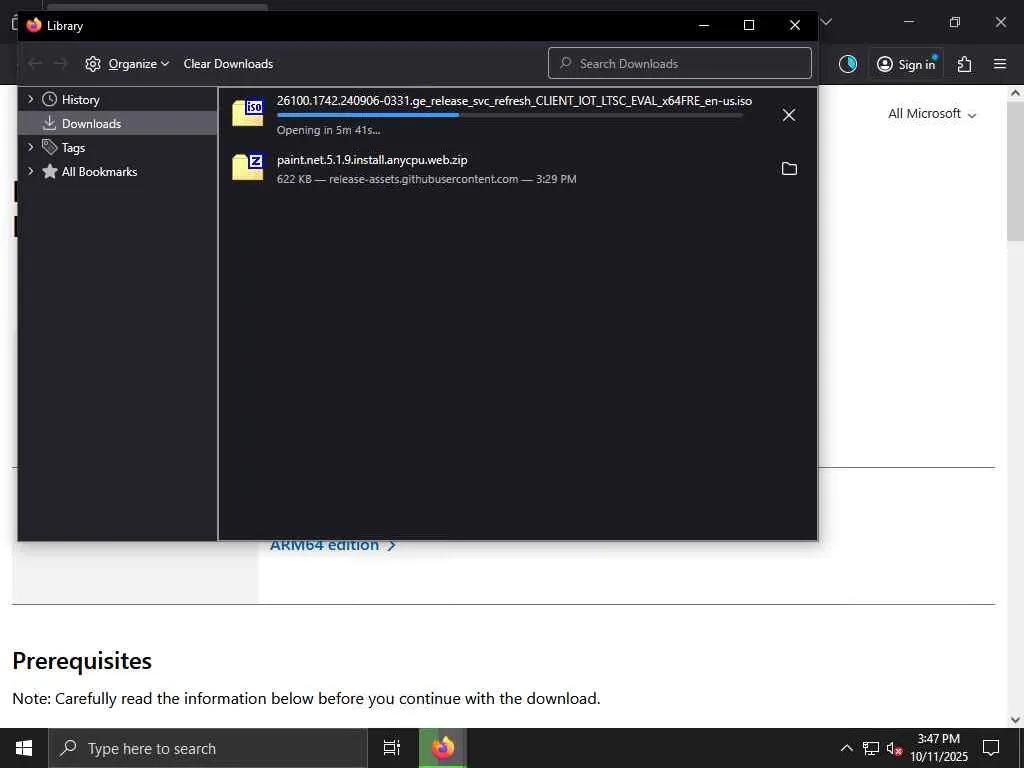The image size is (1024, 768).
Task: Select the ISO download file name
Action: pyautogui.click(x=514, y=101)
